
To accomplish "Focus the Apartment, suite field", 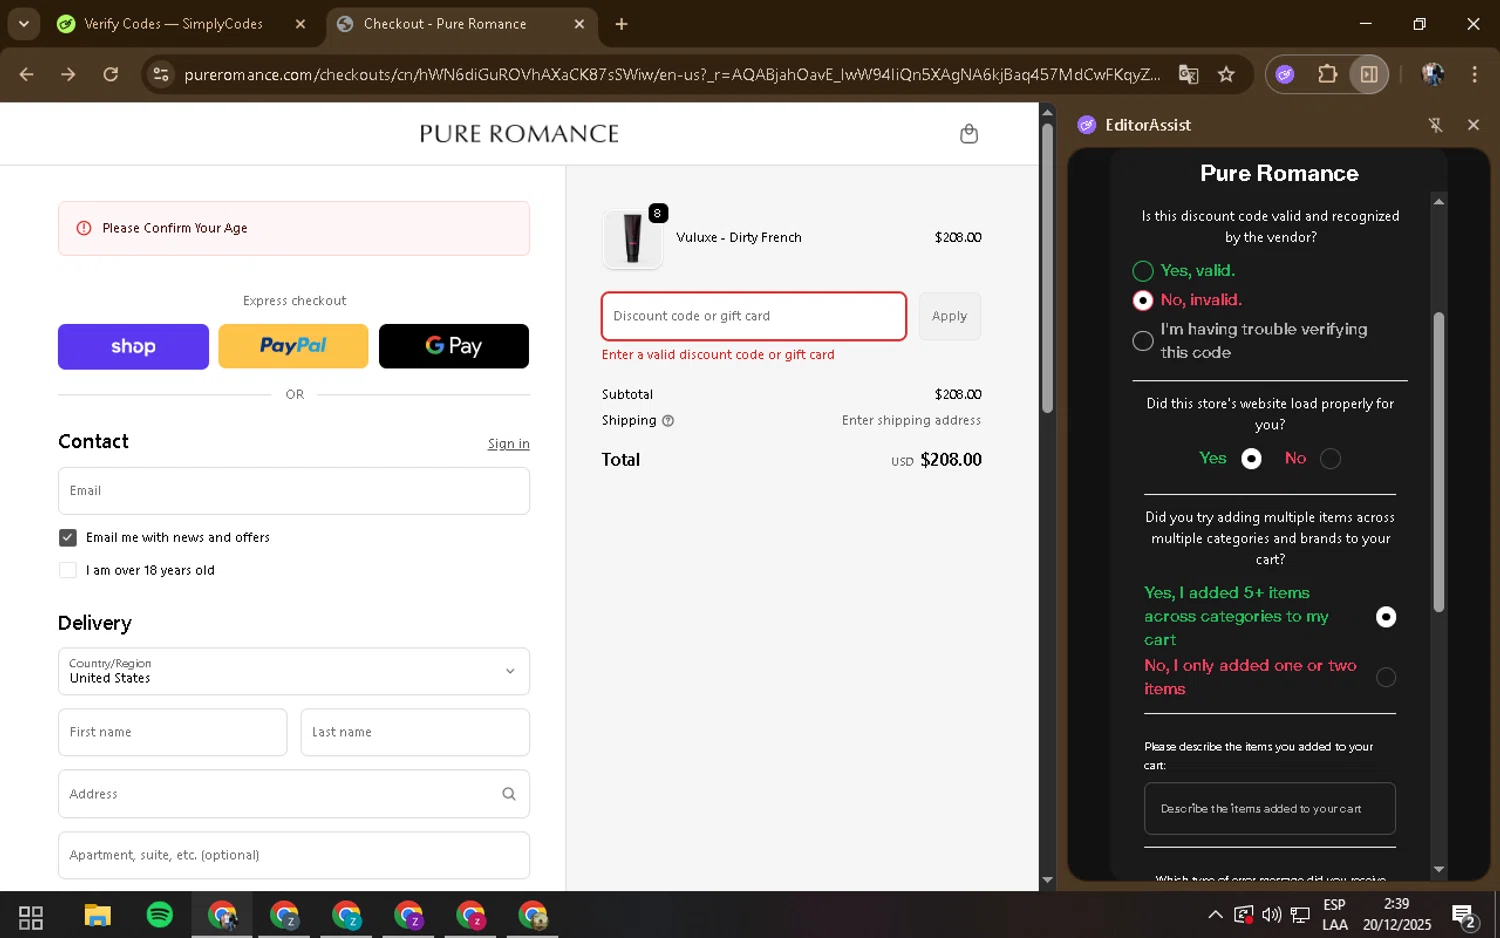I will pos(294,855).
